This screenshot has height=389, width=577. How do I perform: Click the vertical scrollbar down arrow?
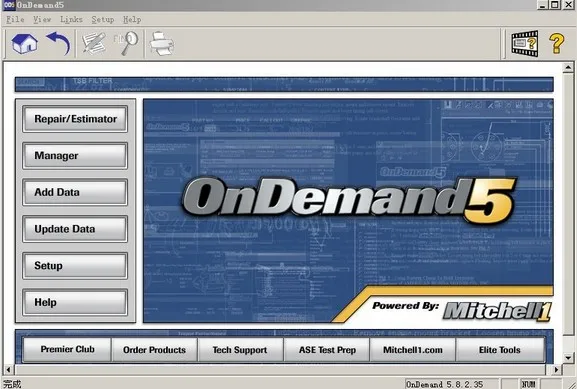tap(568, 357)
